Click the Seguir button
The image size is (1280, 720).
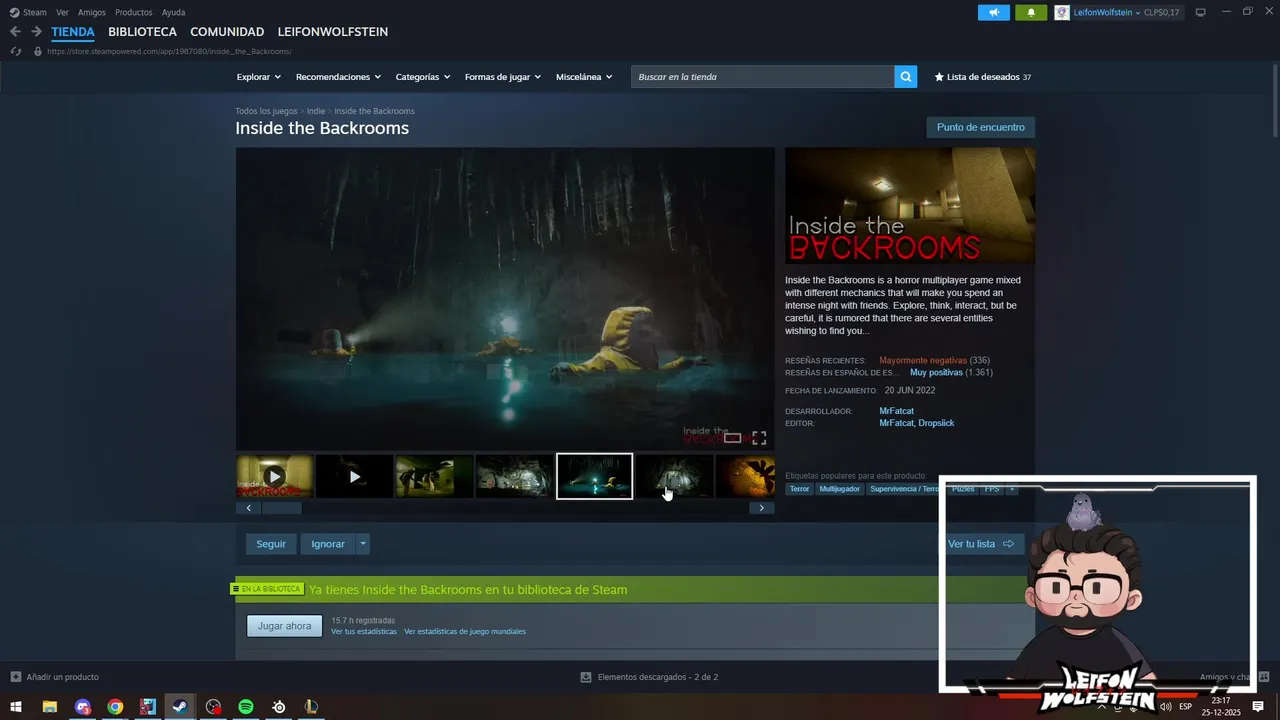(x=271, y=544)
